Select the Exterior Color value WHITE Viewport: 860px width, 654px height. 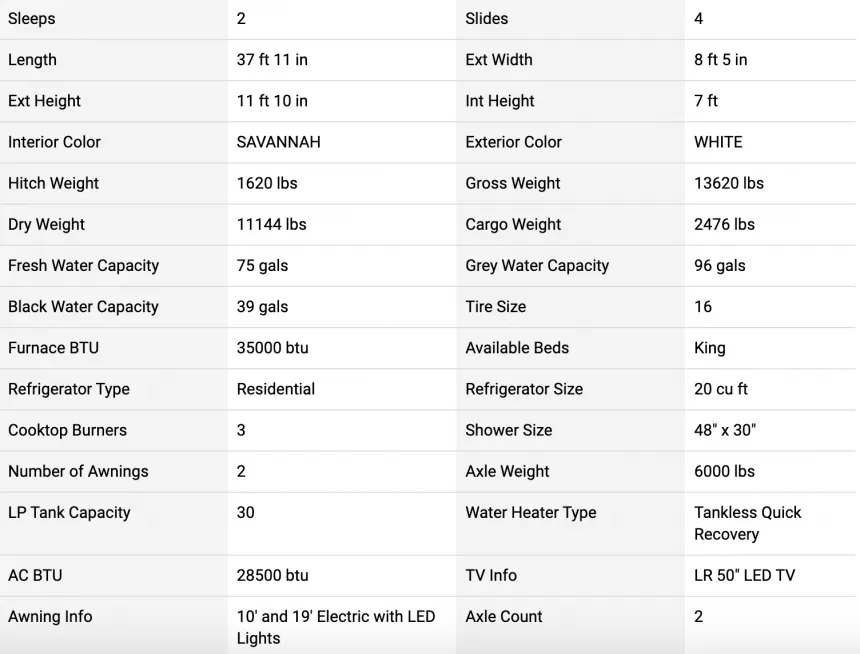[x=718, y=142]
